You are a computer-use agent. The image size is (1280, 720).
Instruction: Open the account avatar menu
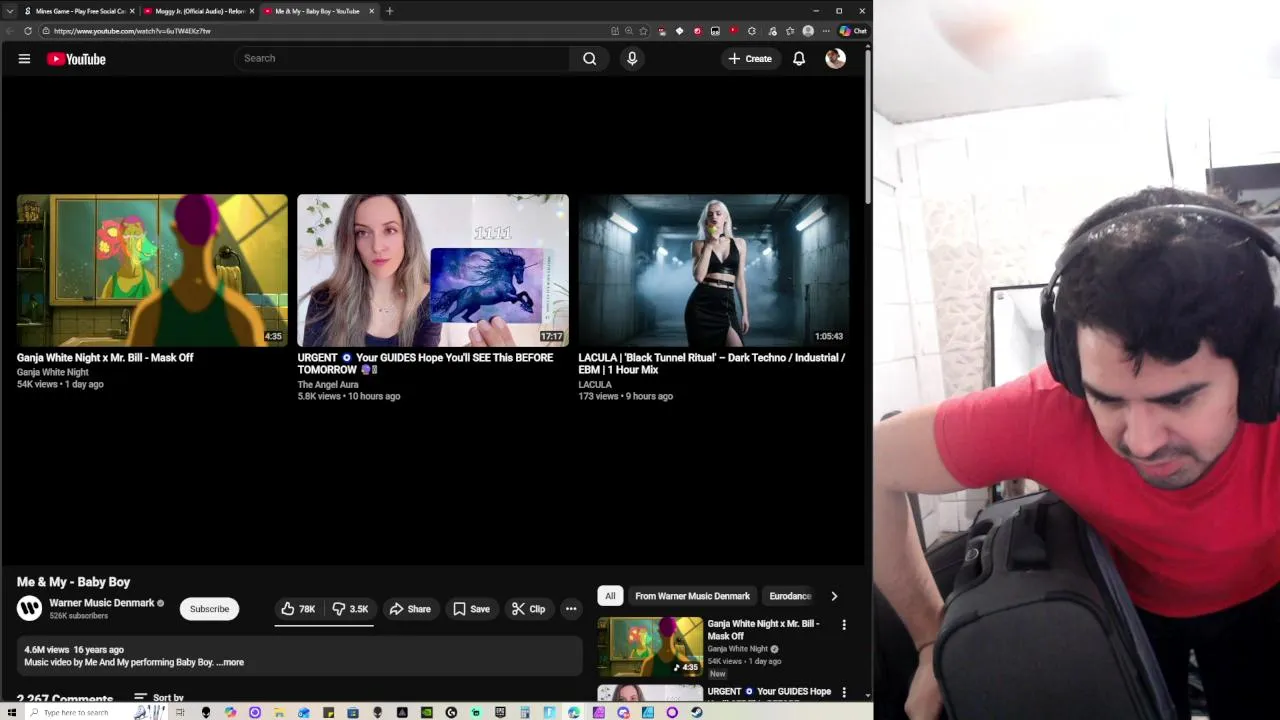click(x=835, y=59)
